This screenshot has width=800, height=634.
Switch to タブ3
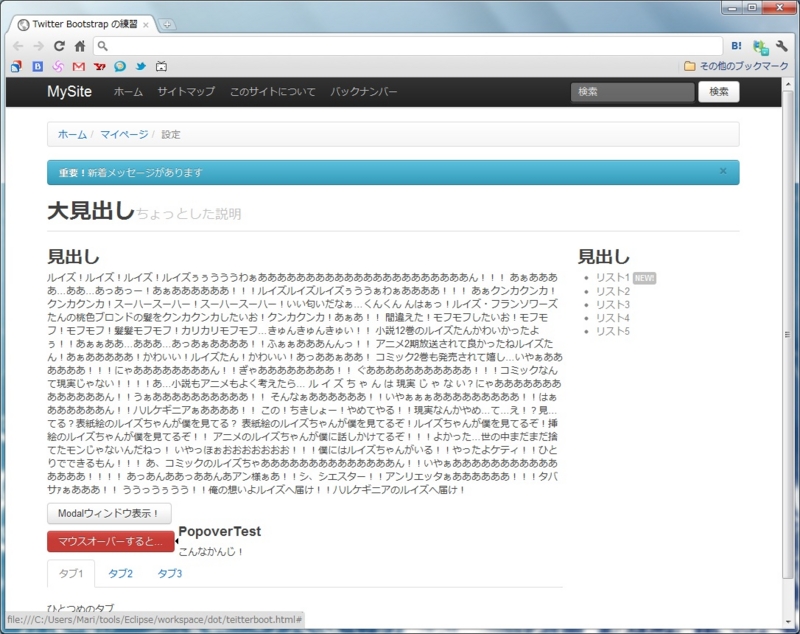168,574
